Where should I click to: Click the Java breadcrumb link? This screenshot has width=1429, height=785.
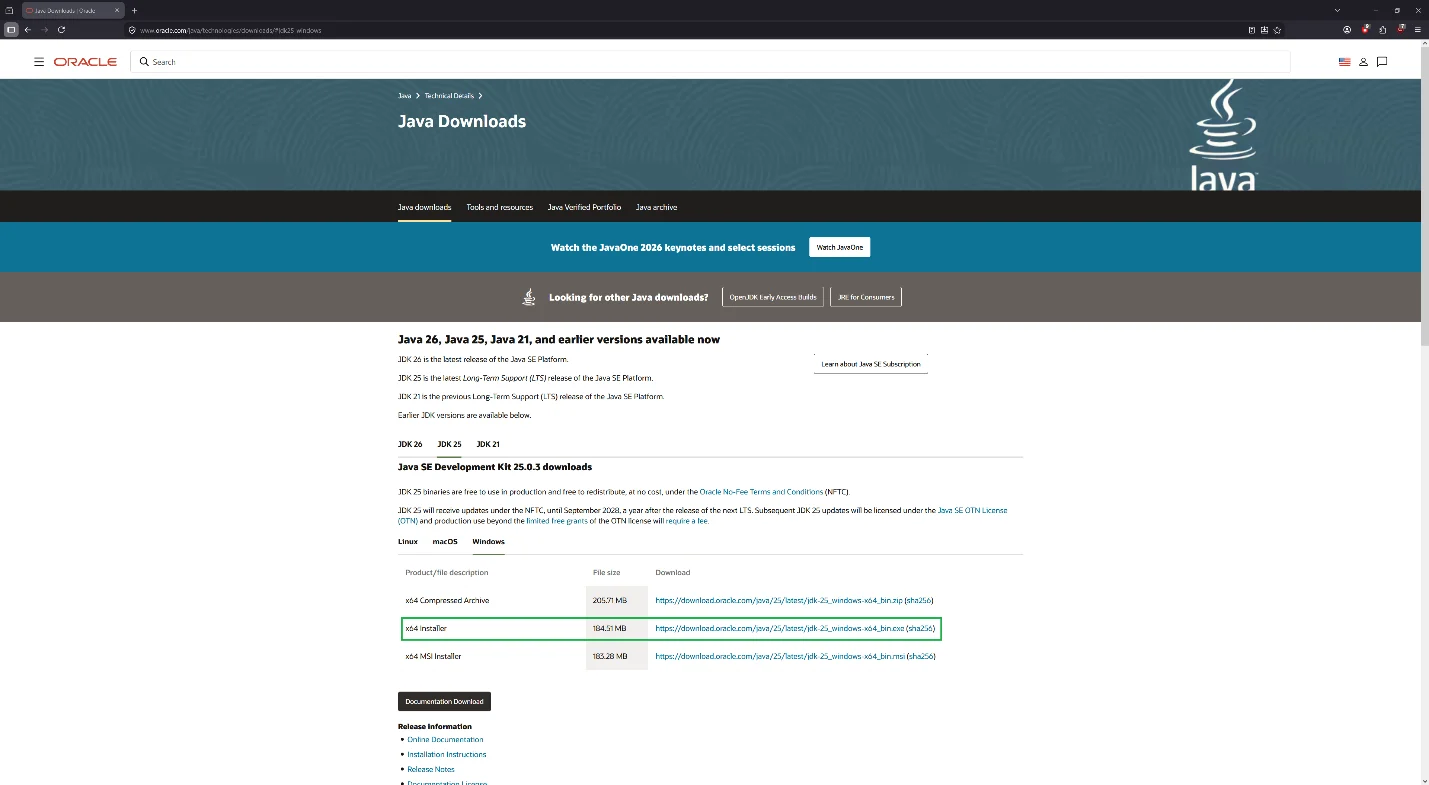click(404, 96)
